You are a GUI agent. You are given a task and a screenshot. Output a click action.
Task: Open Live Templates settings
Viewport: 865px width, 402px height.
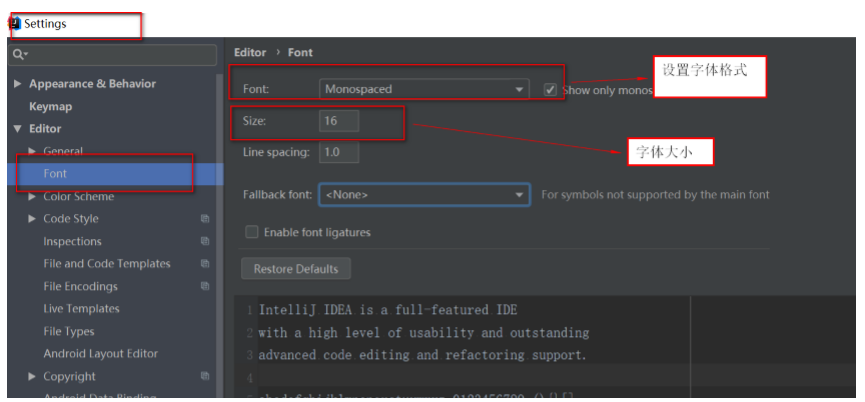pyautogui.click(x=81, y=309)
